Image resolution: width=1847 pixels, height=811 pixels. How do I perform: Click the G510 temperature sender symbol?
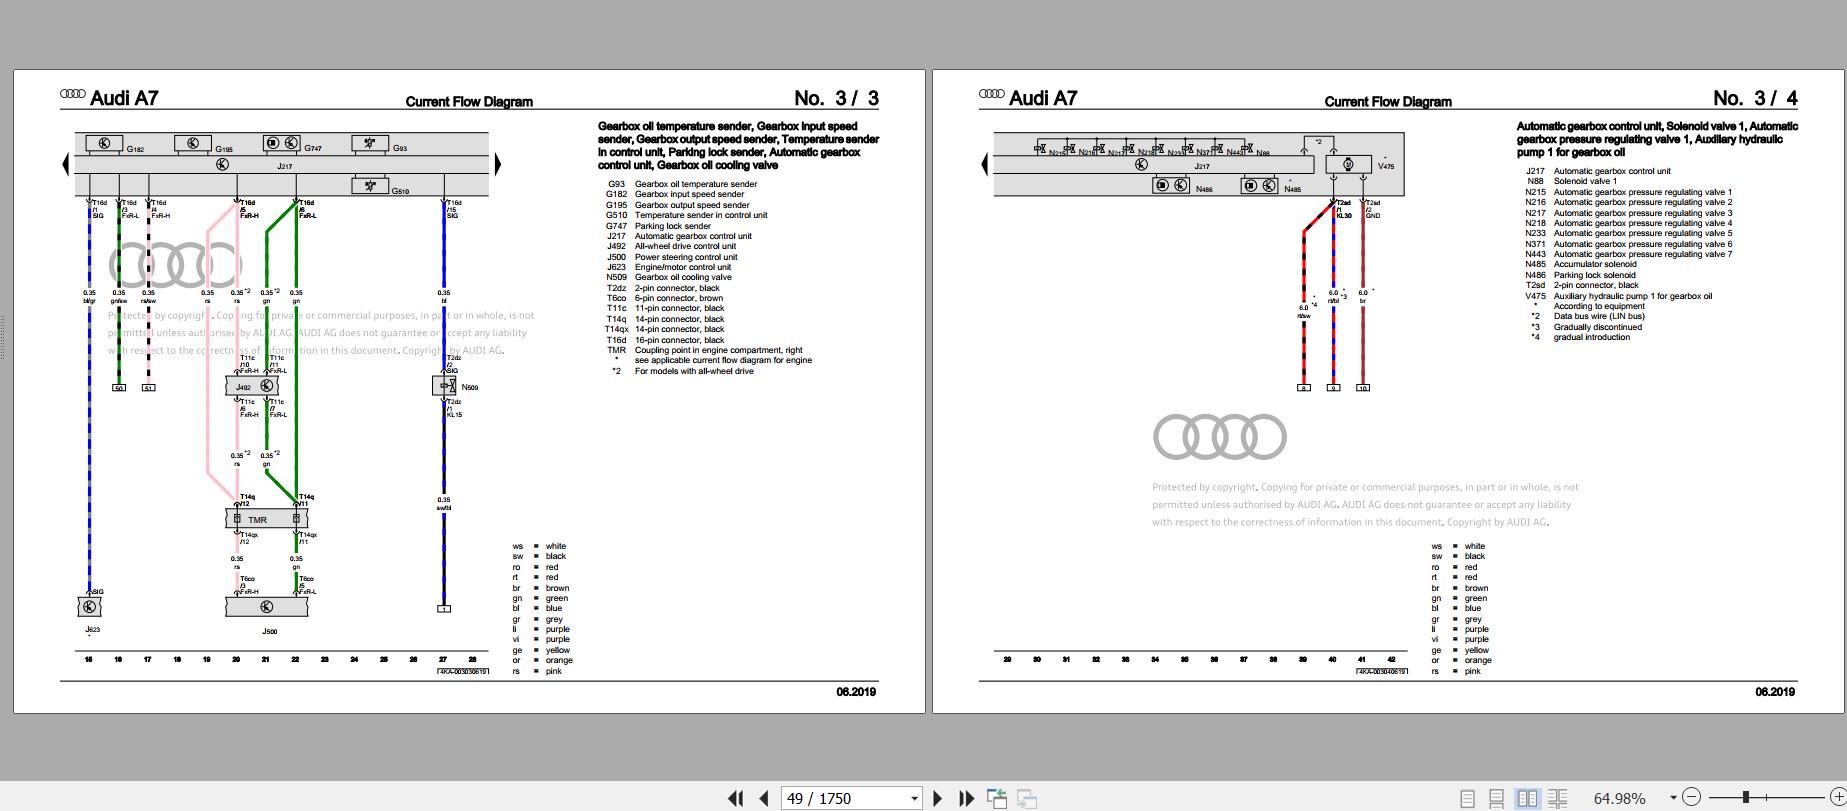click(370, 185)
